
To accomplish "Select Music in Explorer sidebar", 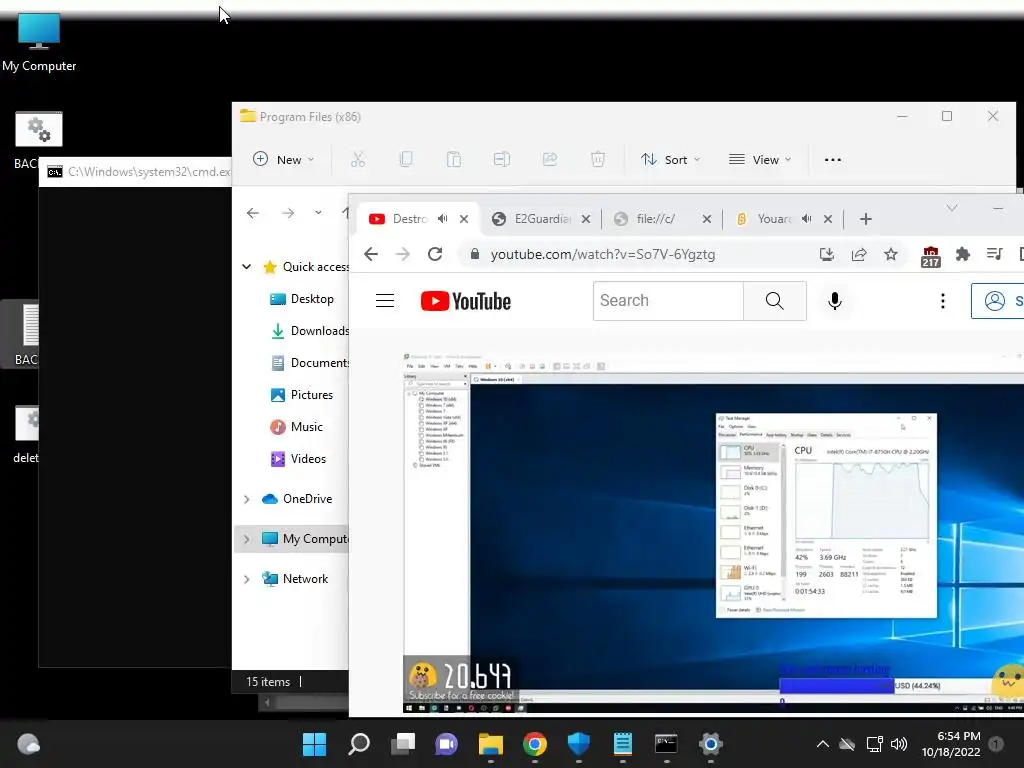I will pos(296,426).
